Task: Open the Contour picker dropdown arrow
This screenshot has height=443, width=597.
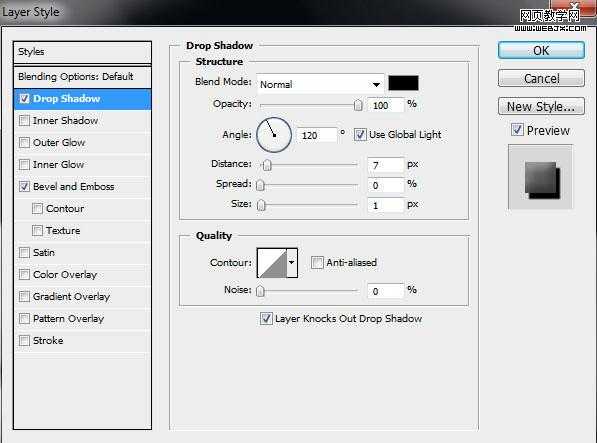Action: [292, 263]
